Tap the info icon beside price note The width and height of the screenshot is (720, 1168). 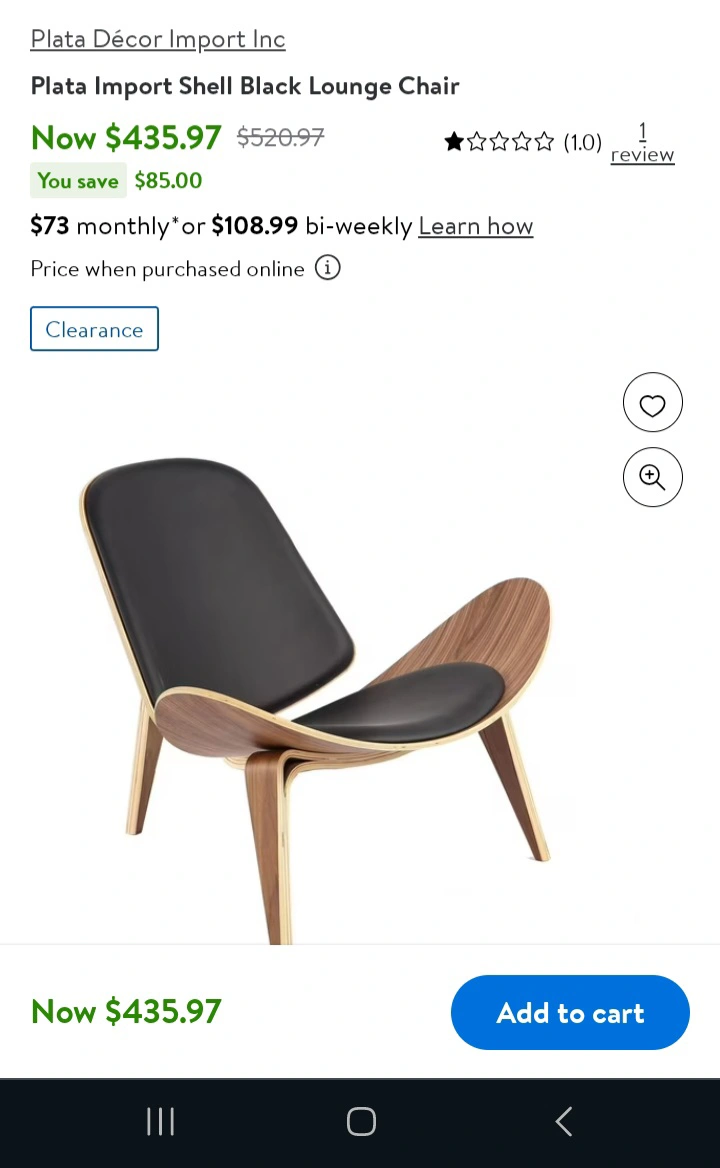click(328, 267)
